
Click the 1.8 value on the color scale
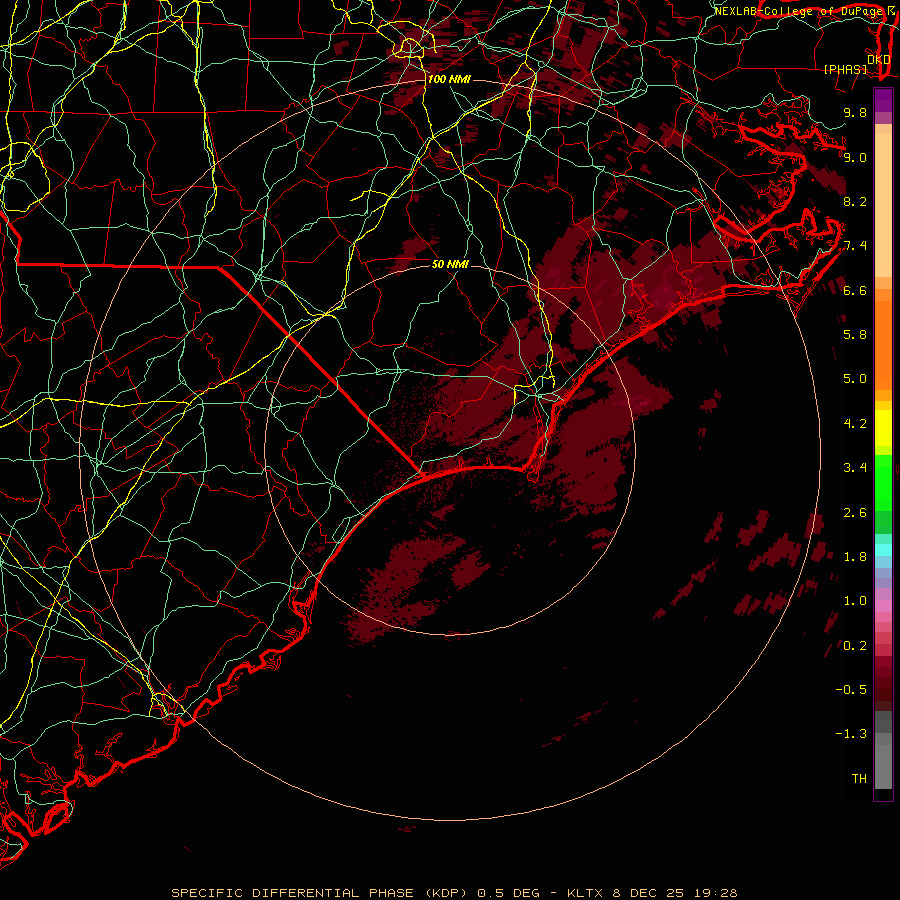pos(855,557)
